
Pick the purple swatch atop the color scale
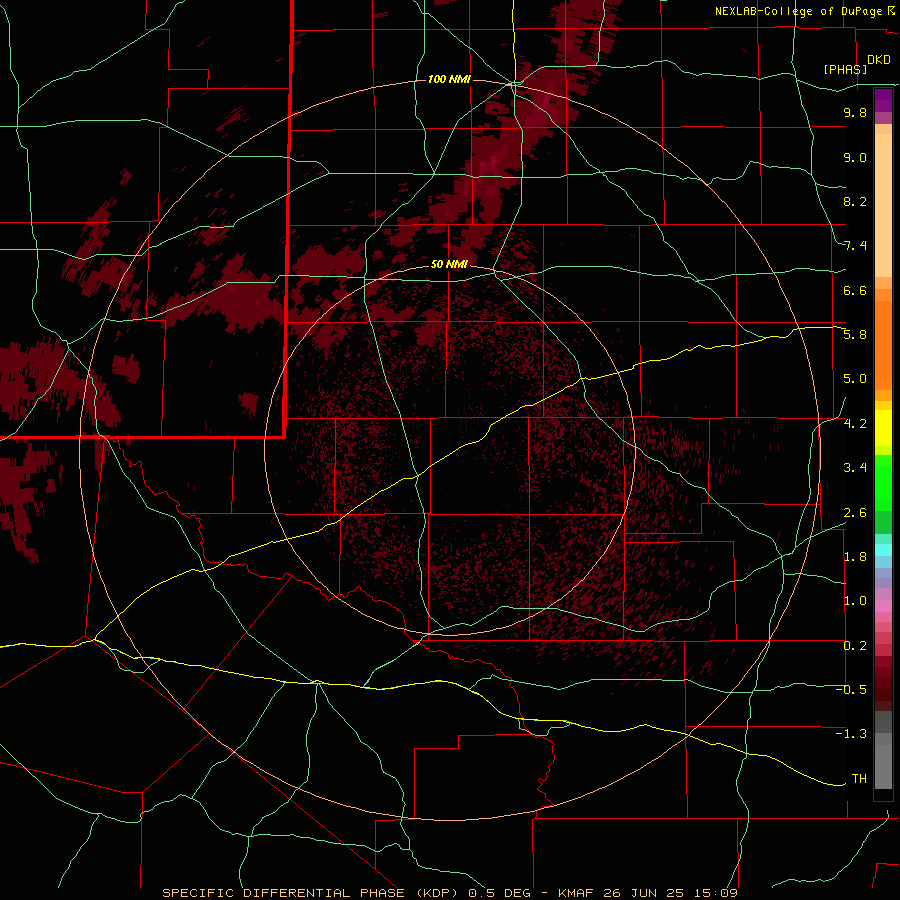tap(883, 100)
